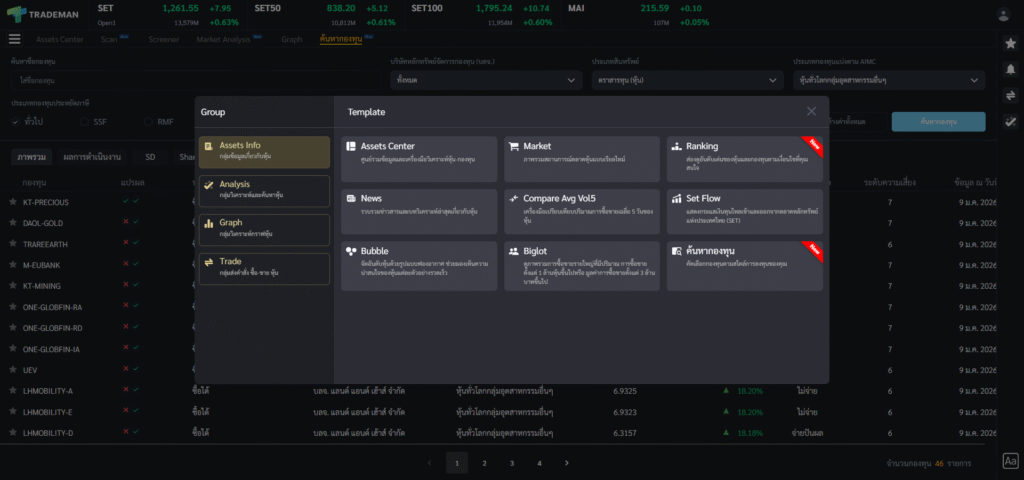This screenshot has height=480, width=1024.
Task: Open the hamburger menu icon
Action: tap(14, 39)
